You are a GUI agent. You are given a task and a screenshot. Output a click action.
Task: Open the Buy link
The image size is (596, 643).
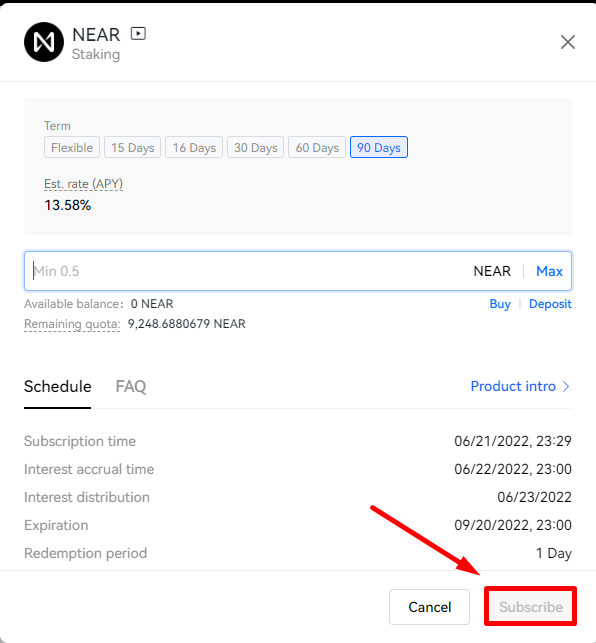(500, 304)
